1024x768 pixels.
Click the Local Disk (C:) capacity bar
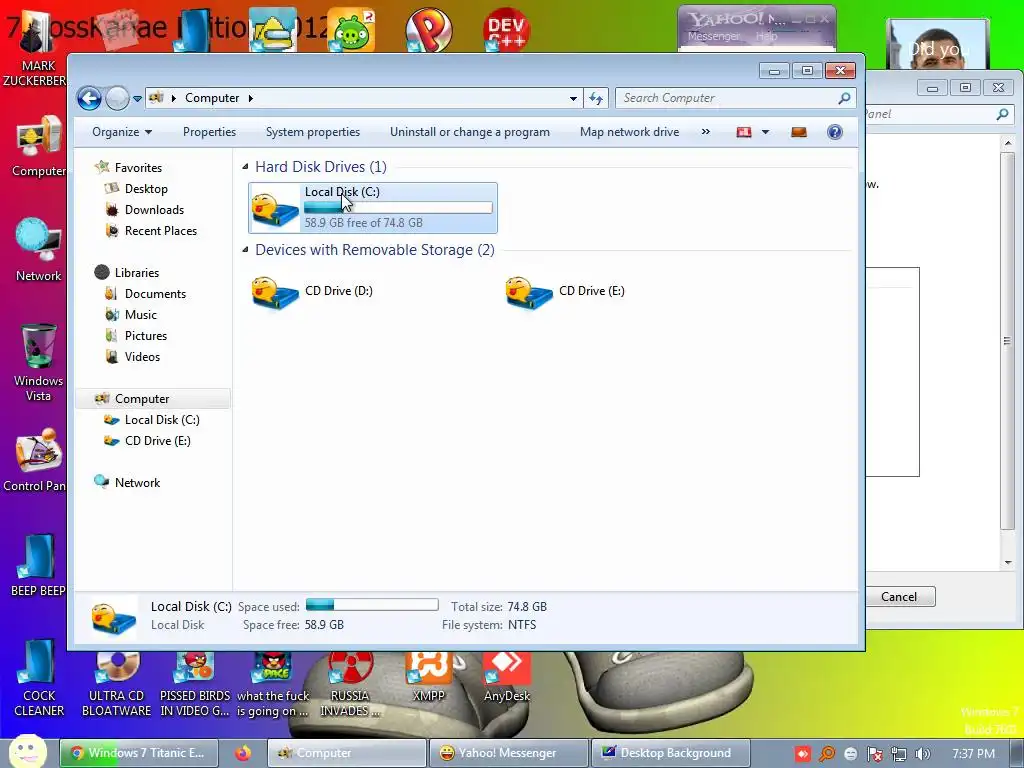tap(398, 208)
